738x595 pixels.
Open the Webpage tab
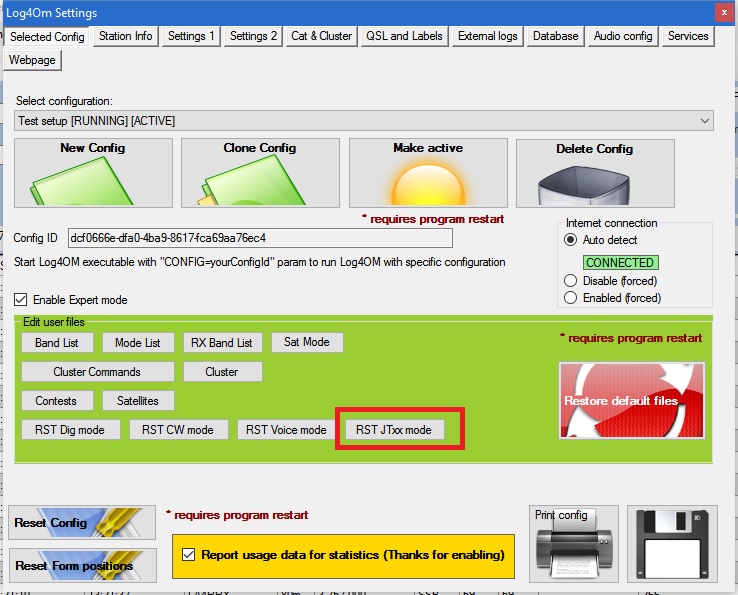(32, 60)
